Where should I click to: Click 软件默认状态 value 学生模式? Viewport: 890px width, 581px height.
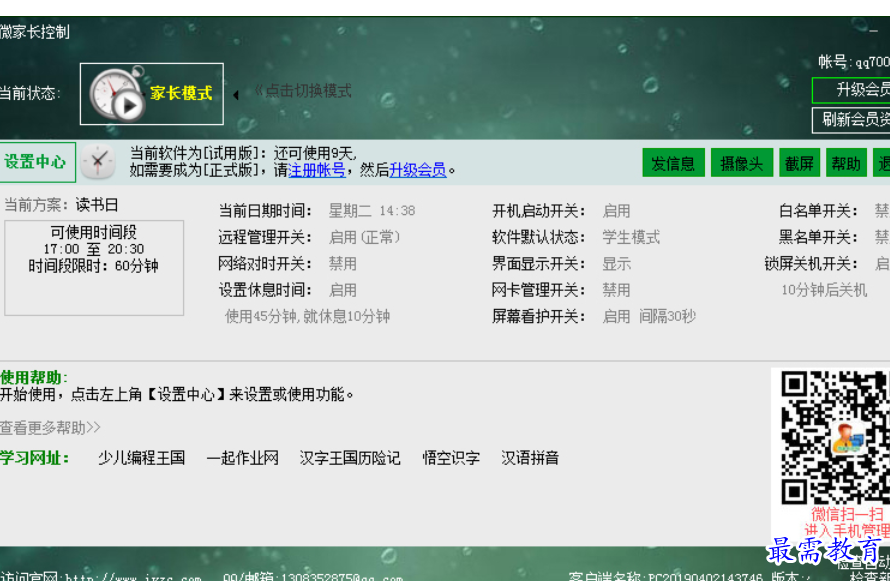coord(631,237)
